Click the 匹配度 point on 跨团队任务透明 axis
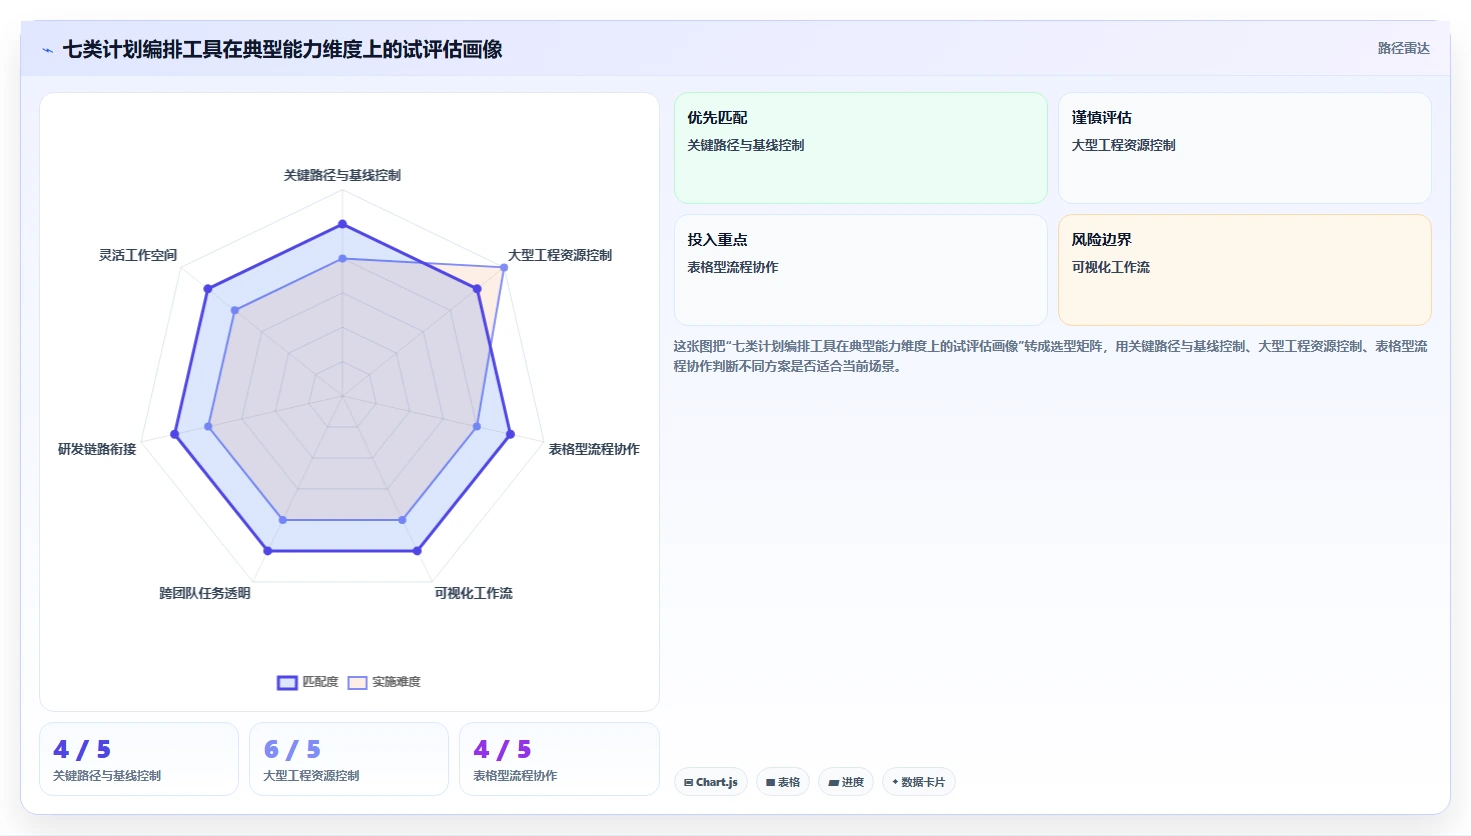Screen dimensions: 1471x836 point(267,551)
